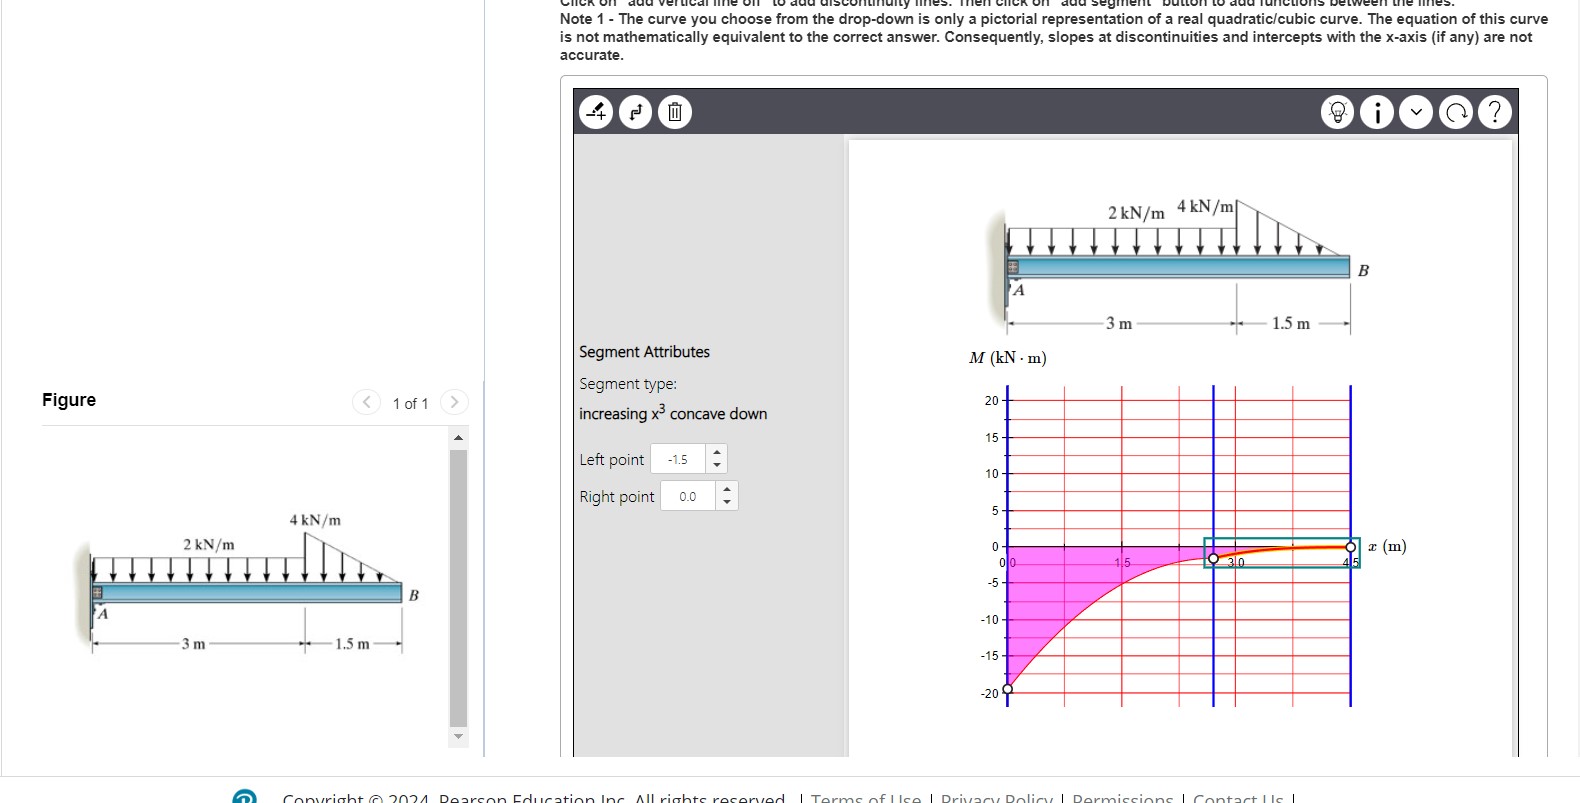This screenshot has height=803, width=1580.
Task: Click the cantilever beam figure thumbnail
Action: [x=248, y=582]
